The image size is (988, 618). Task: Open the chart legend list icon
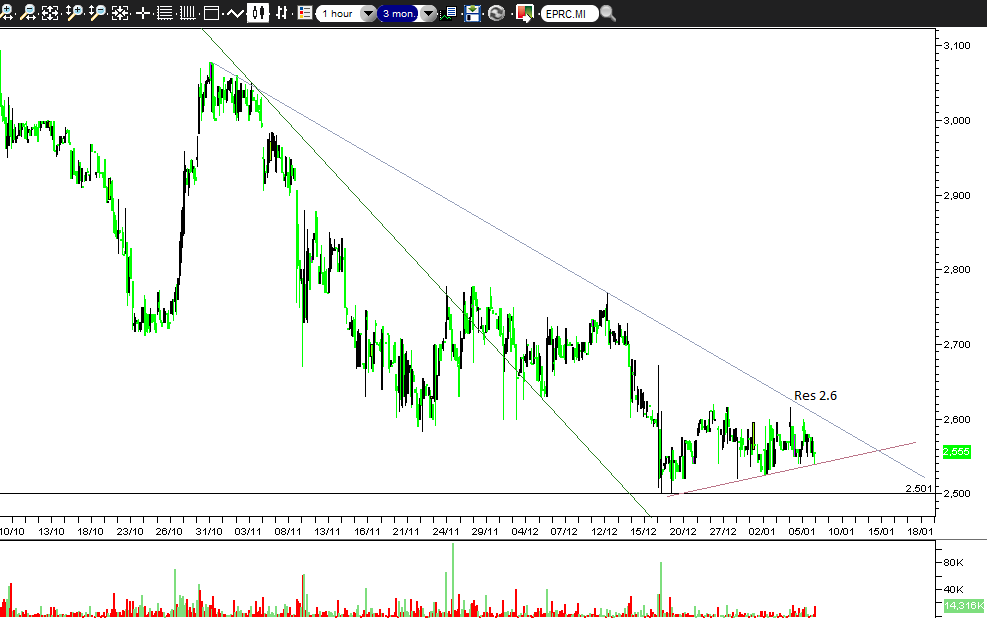pos(305,13)
